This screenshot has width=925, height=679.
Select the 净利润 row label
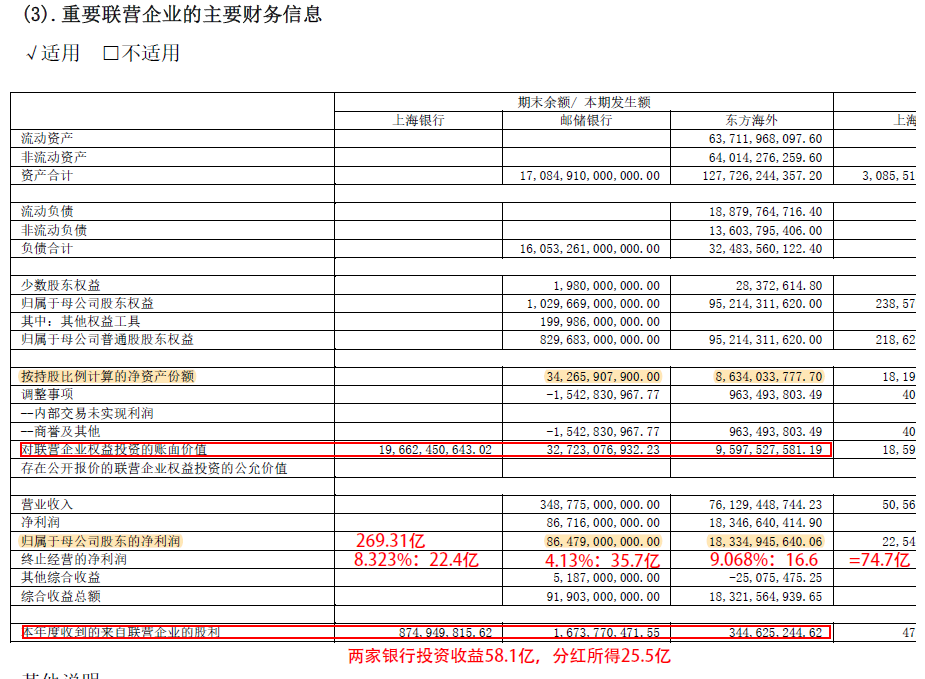click(x=41, y=522)
